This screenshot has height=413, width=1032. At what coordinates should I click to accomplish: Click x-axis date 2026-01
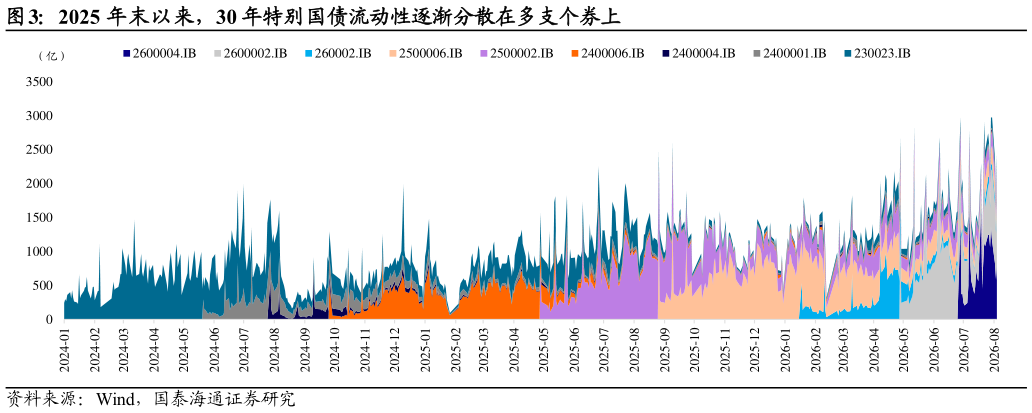pos(783,352)
